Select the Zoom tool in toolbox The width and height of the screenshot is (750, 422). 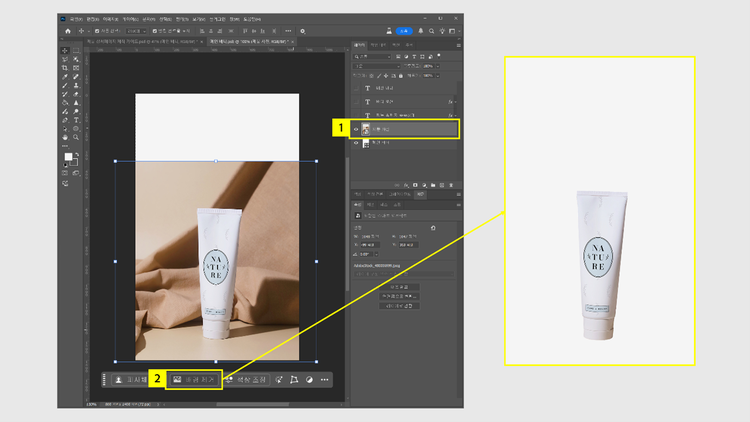click(77, 137)
